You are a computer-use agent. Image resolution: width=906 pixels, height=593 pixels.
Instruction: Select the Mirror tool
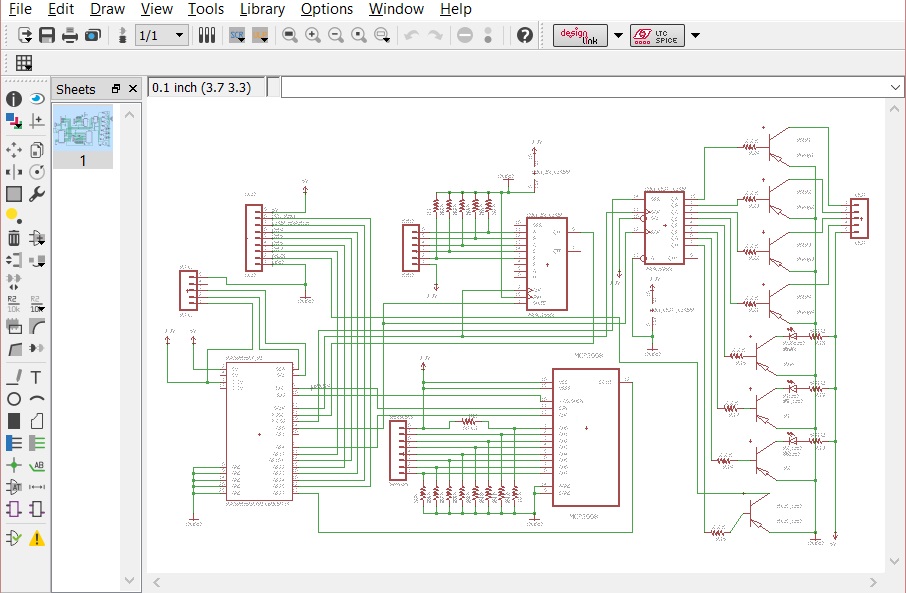(x=12, y=171)
